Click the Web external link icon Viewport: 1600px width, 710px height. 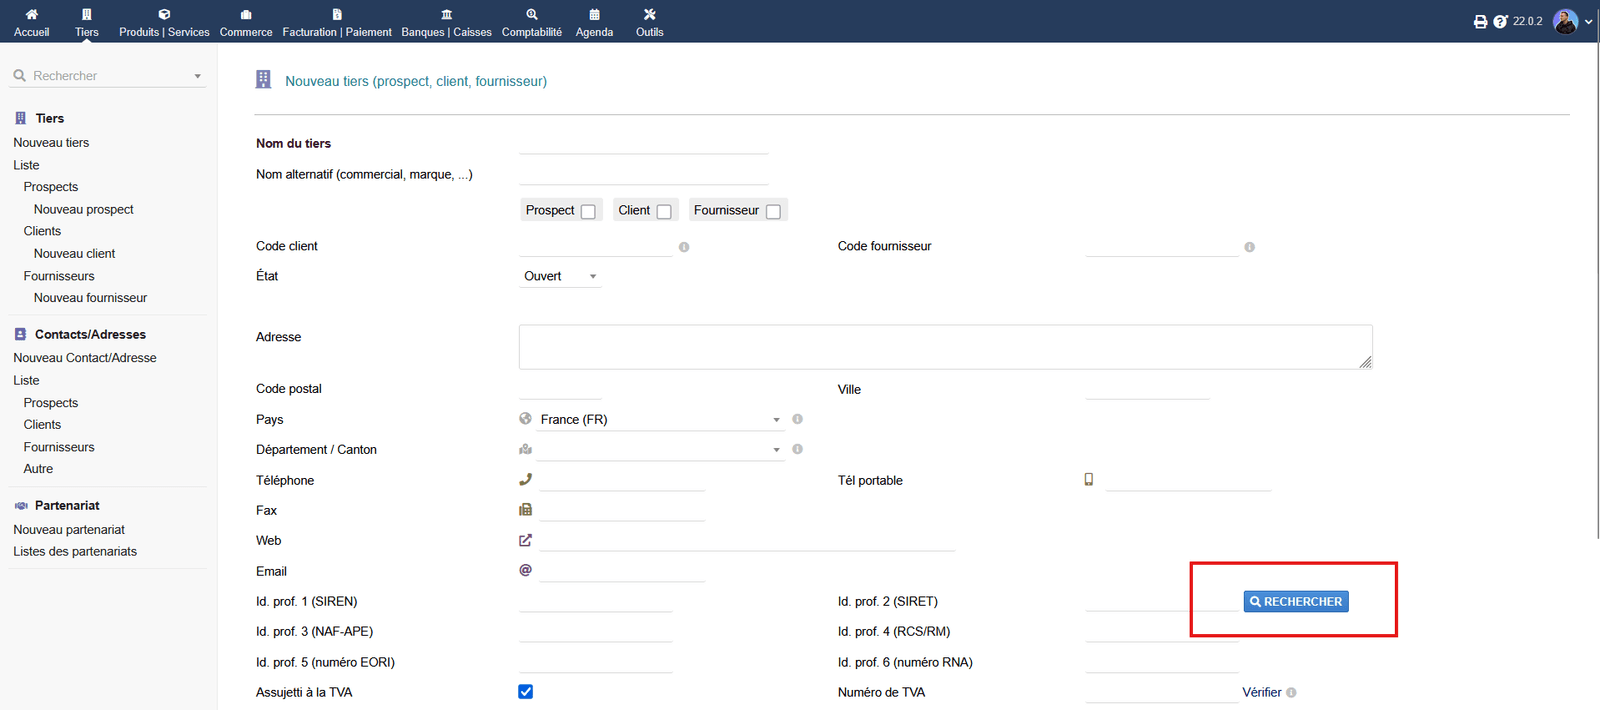coord(525,540)
